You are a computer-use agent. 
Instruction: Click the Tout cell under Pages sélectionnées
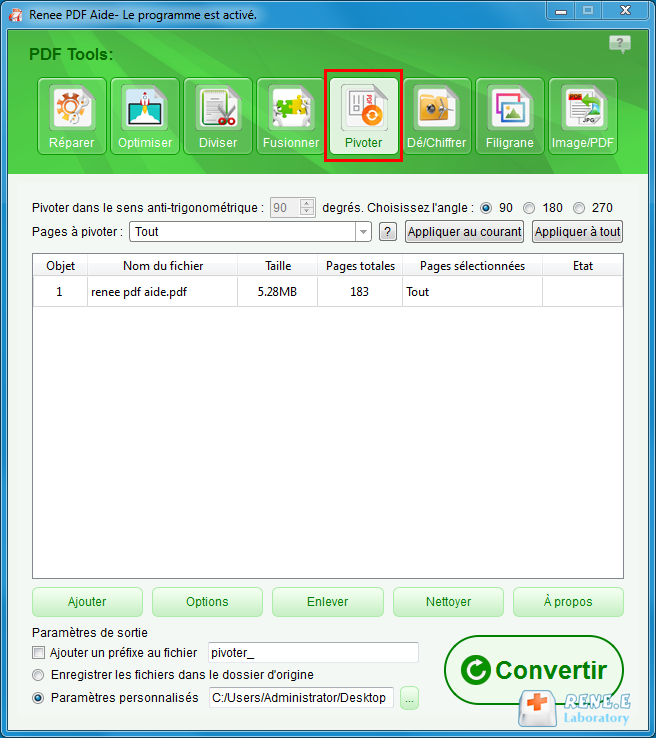point(472,292)
